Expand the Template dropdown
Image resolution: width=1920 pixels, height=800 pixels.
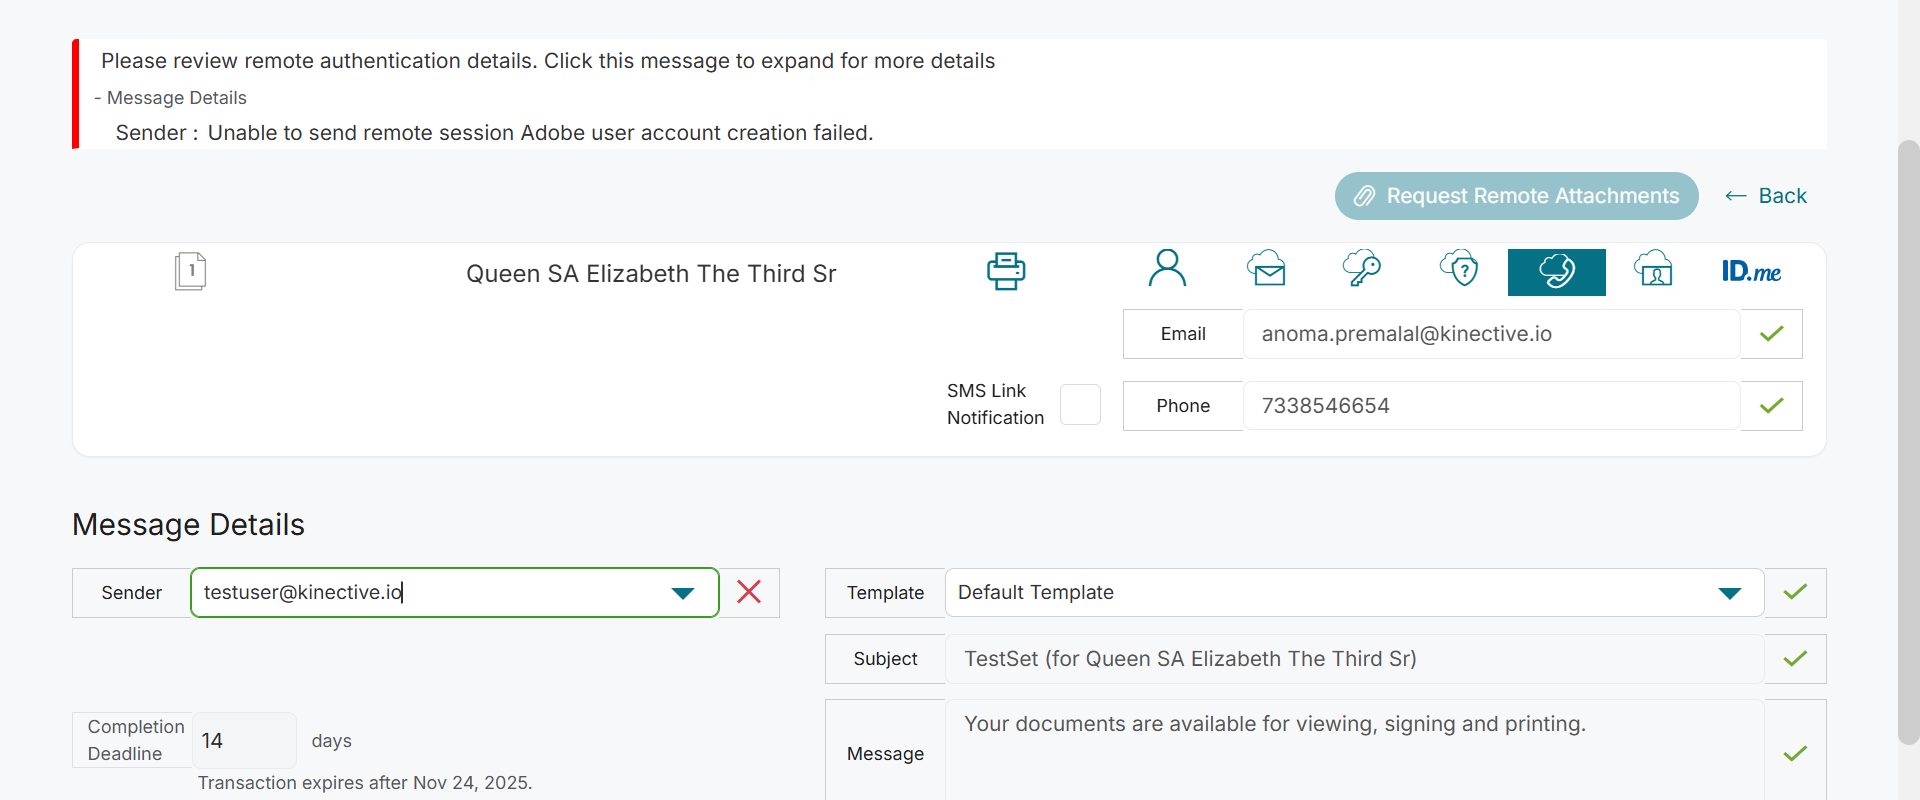(x=1729, y=593)
